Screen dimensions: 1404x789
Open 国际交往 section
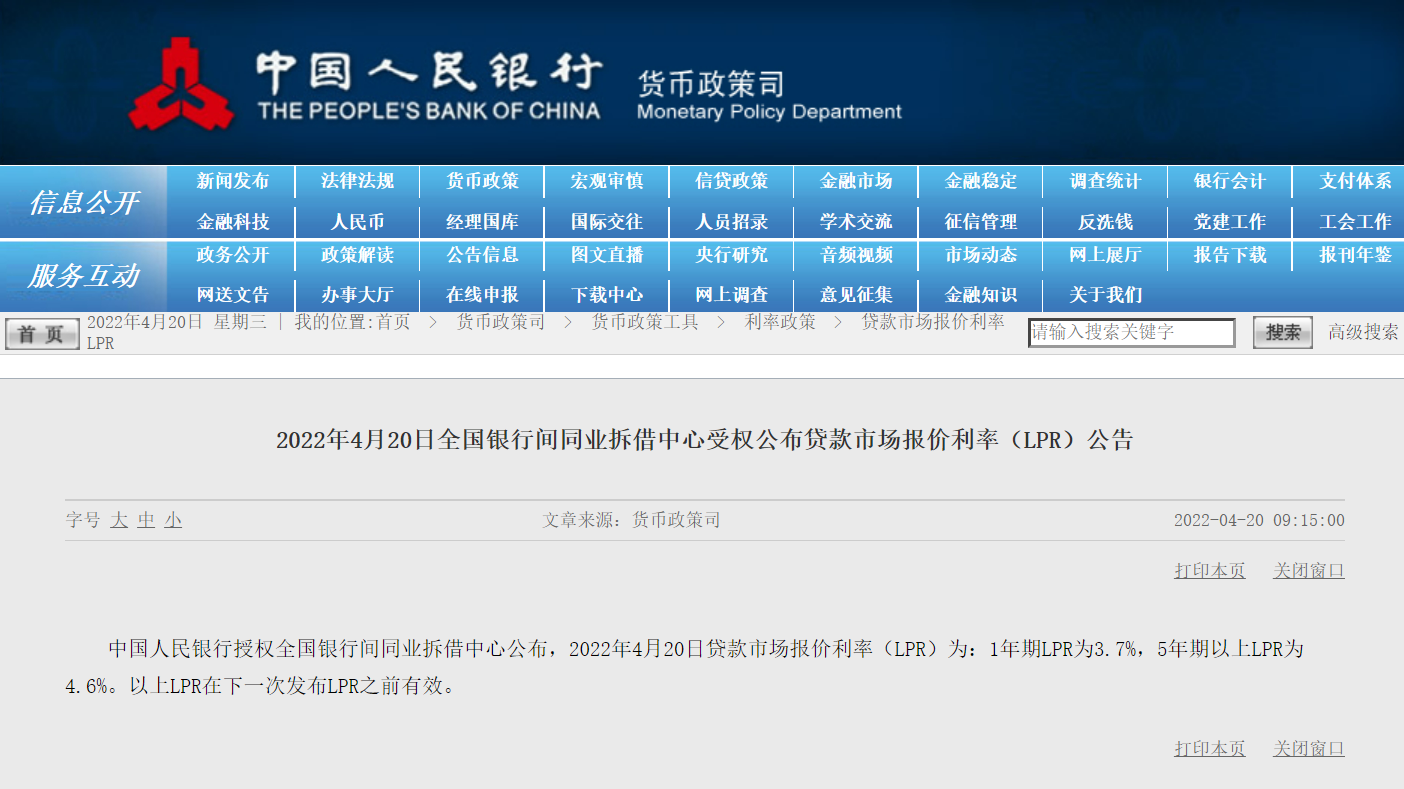coord(607,222)
